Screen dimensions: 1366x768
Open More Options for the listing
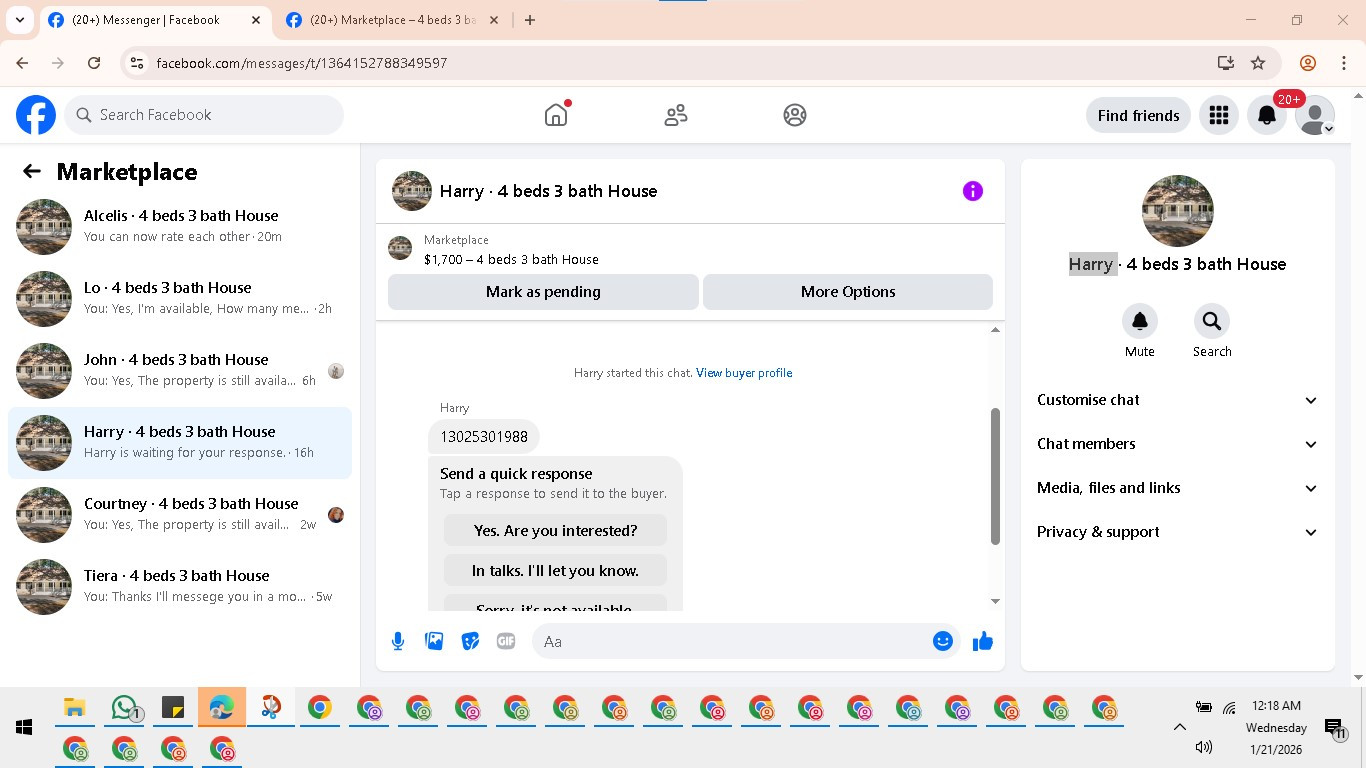(848, 292)
